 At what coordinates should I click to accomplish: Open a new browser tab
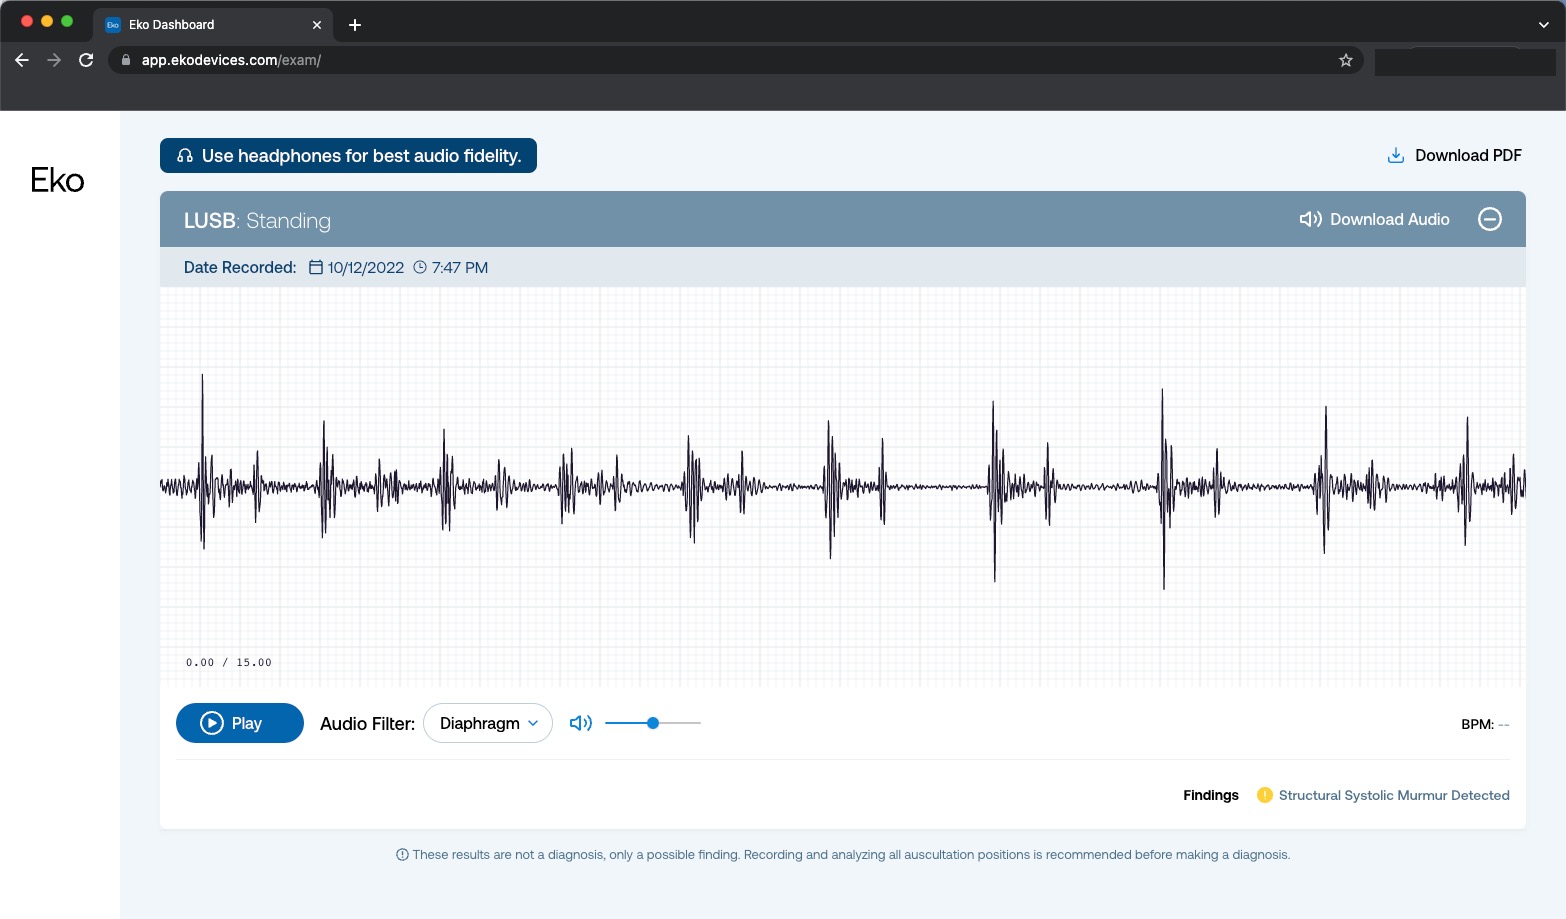[x=355, y=25]
